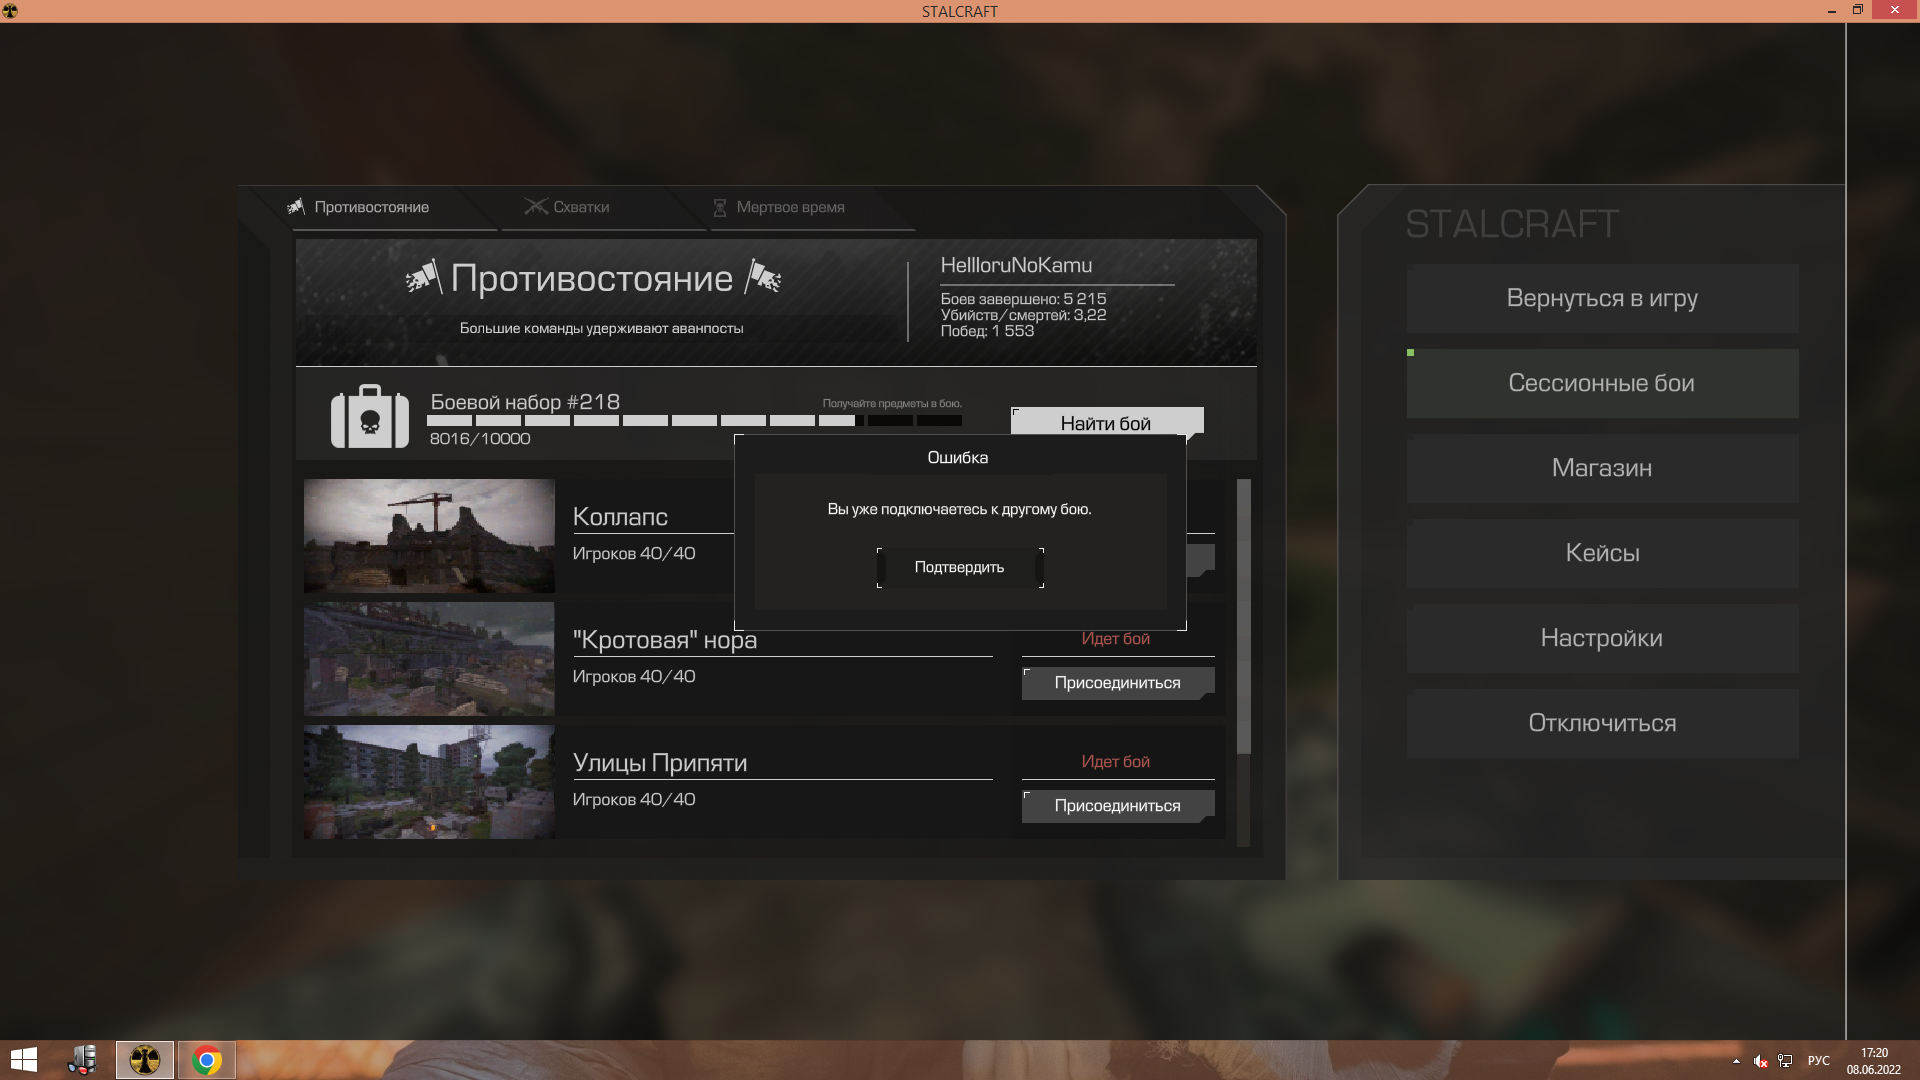Open Сессионные бои menu item
Screen dimensions: 1920x1080
tap(1602, 383)
